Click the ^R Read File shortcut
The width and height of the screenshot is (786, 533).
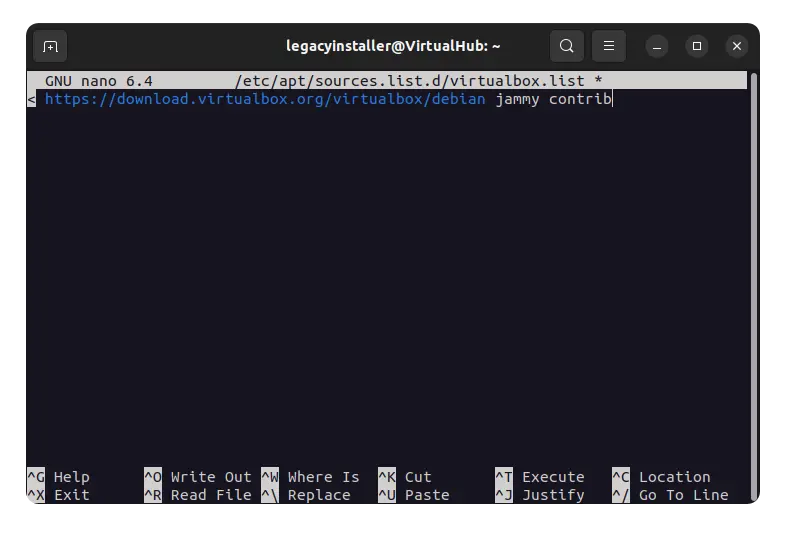pyautogui.click(x=198, y=495)
